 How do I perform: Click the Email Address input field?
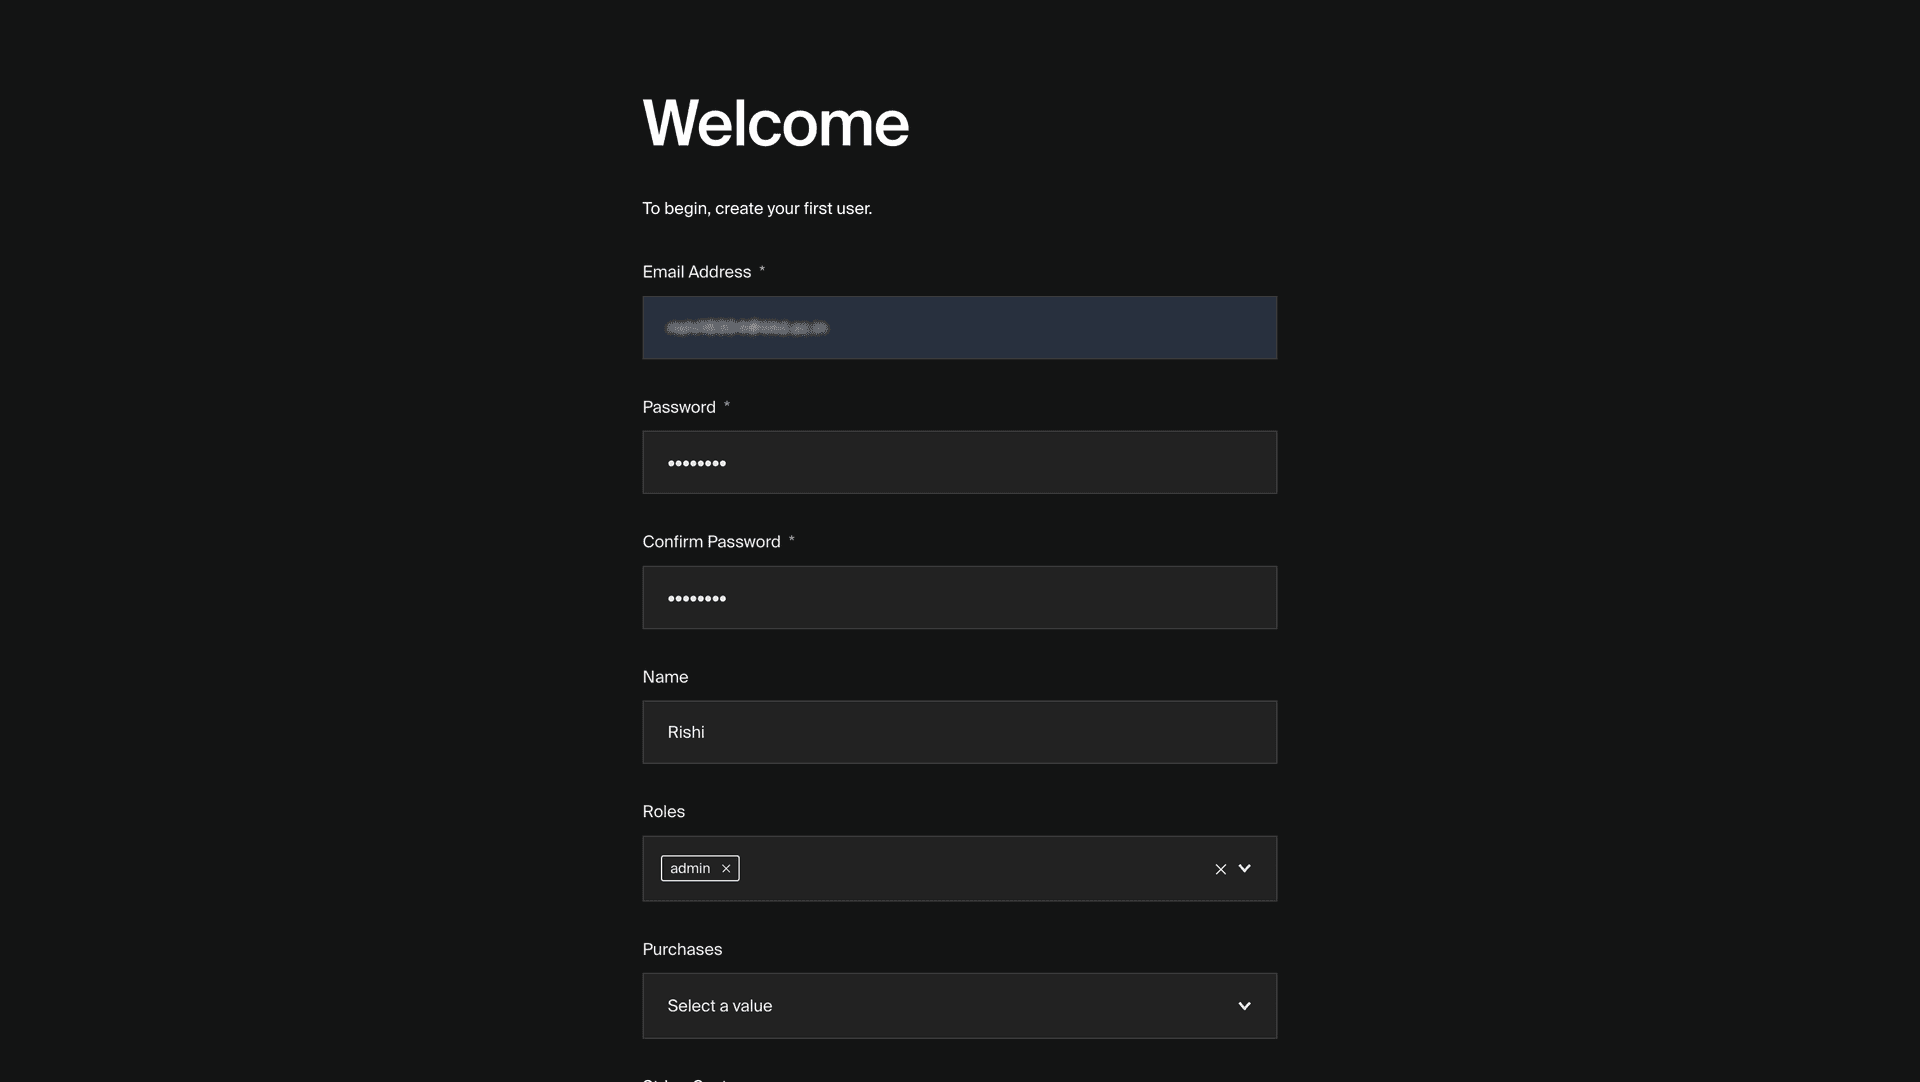click(959, 327)
